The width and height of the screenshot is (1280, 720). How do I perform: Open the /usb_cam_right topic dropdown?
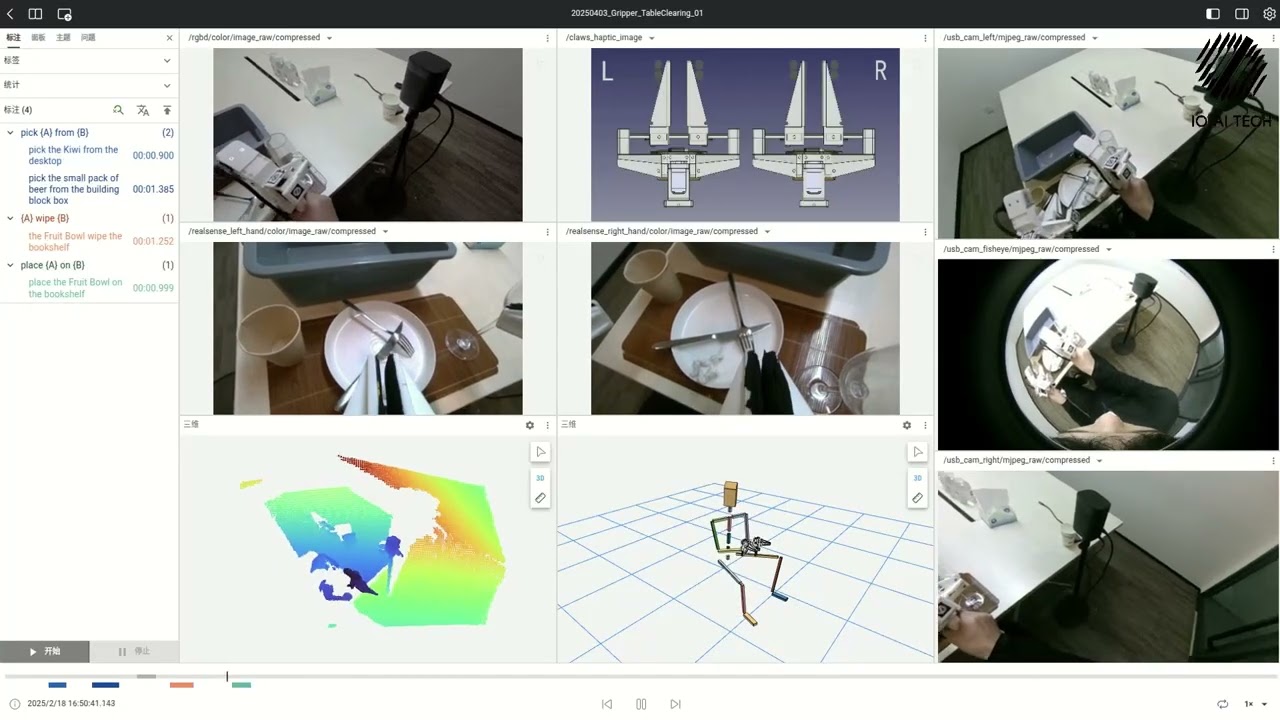point(1100,460)
